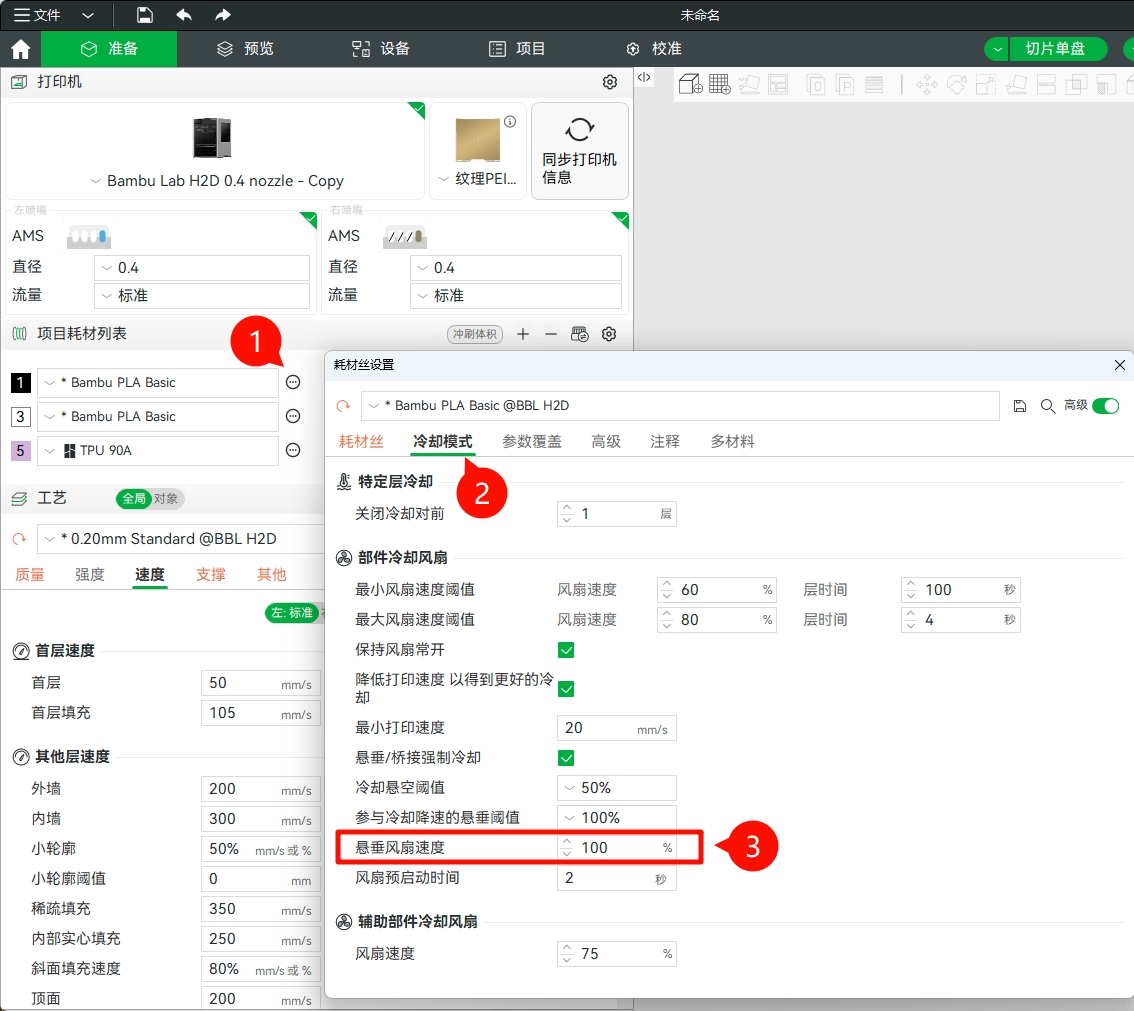Screen dimensions: 1134x1011
Task: Select filament slot 1 black swatch
Action: coord(20,383)
